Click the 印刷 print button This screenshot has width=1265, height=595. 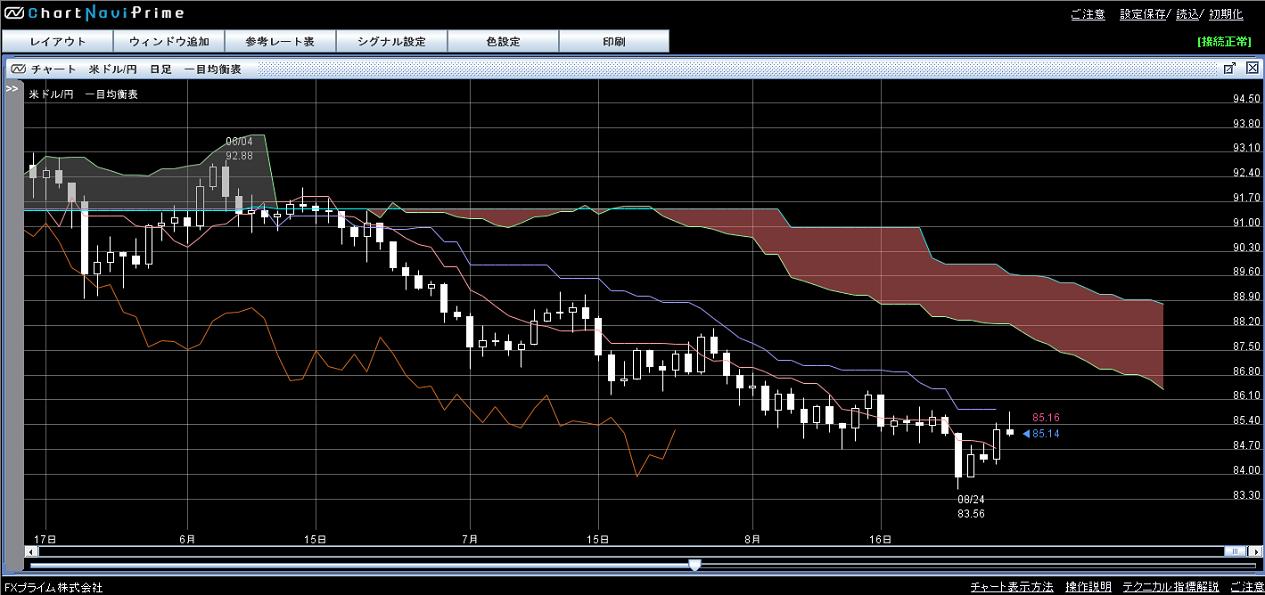(x=614, y=42)
